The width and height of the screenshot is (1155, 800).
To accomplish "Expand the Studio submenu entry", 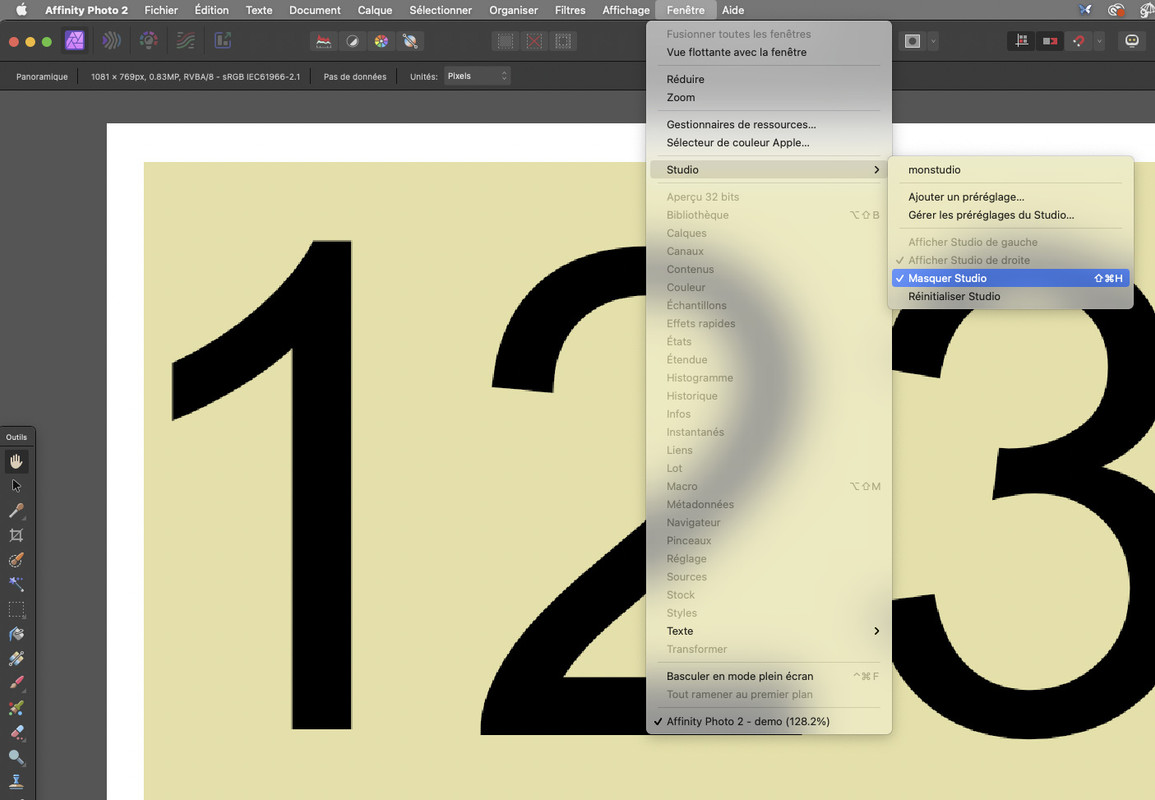I will coord(769,169).
